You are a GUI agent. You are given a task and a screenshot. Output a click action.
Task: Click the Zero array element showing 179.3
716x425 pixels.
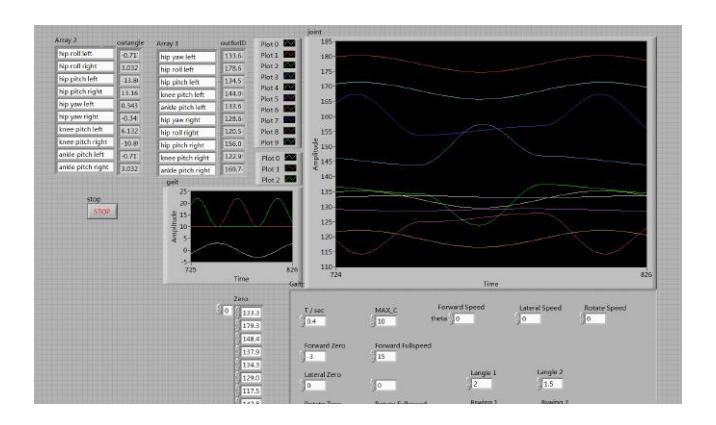(x=251, y=326)
